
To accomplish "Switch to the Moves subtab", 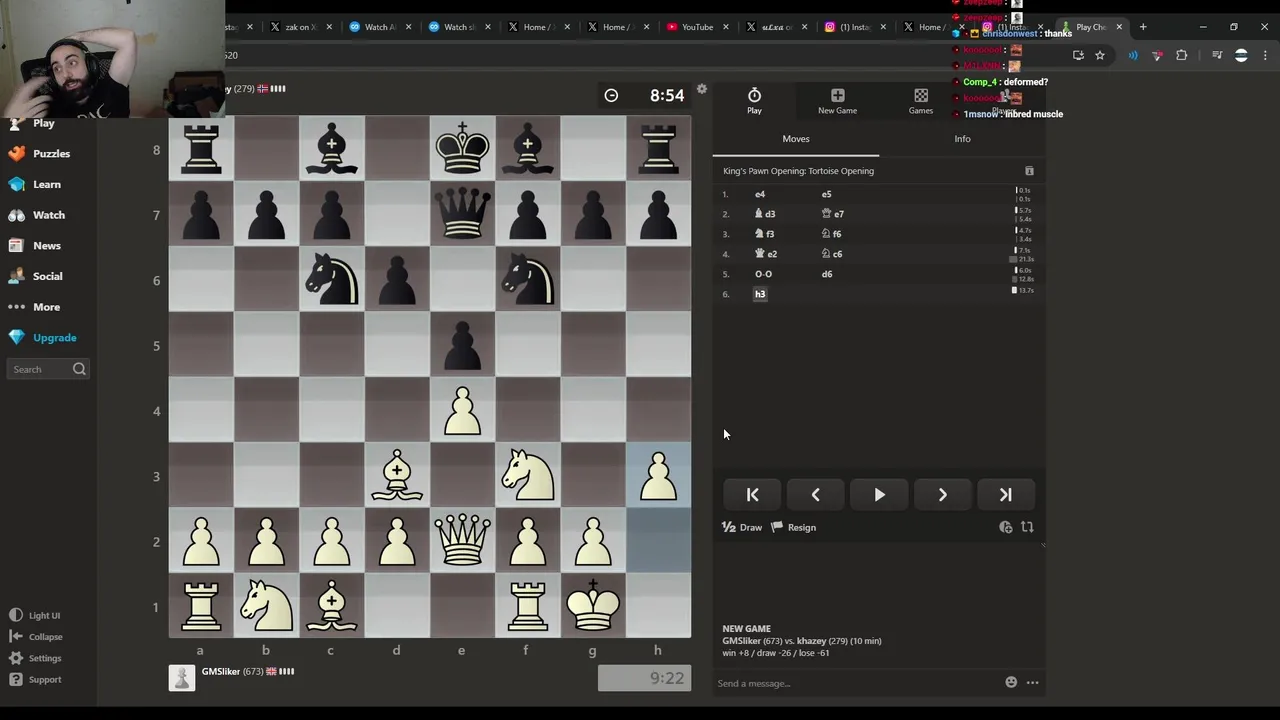I will tap(796, 139).
